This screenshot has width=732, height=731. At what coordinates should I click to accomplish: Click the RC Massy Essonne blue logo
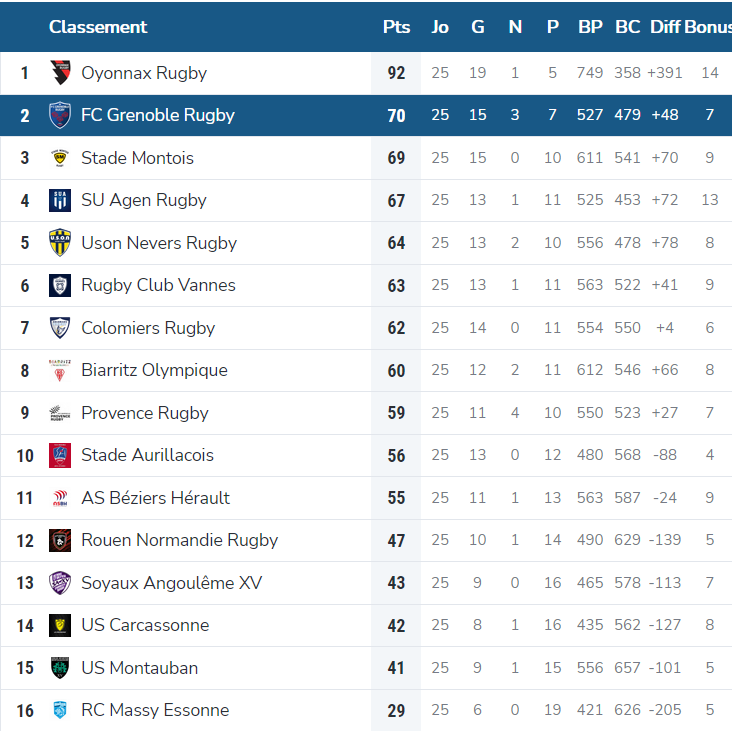point(60,710)
